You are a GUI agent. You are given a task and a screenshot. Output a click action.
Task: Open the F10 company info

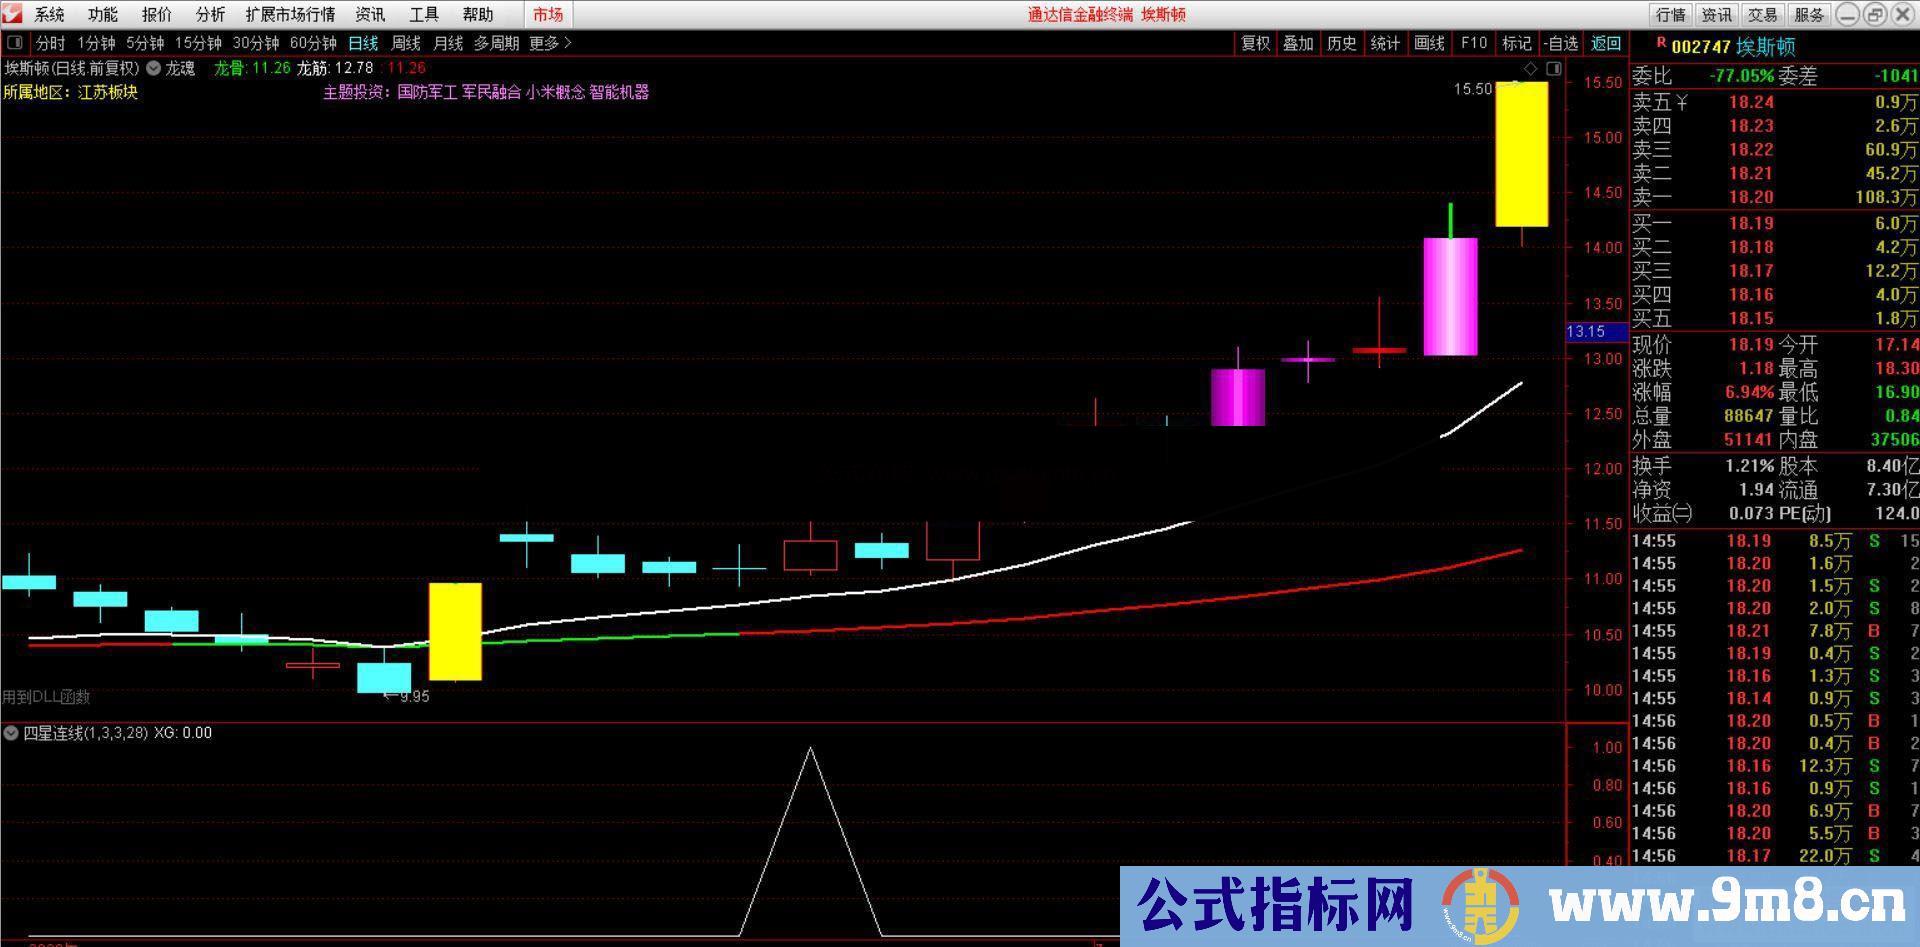point(1473,43)
